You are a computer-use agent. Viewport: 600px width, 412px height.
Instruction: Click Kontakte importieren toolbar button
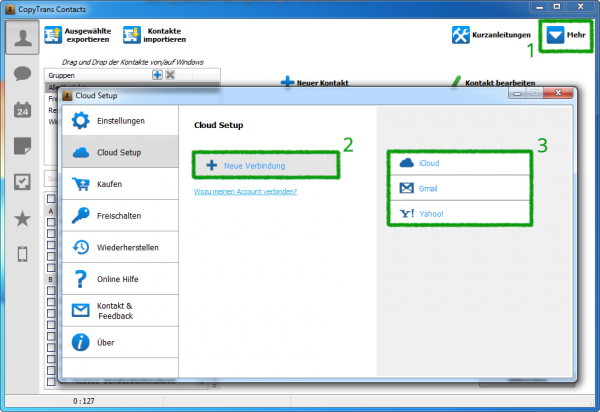[155, 35]
